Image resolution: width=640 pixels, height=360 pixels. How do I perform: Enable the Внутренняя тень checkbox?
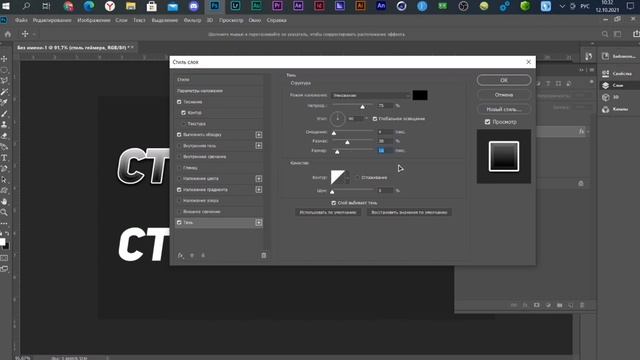(x=179, y=146)
